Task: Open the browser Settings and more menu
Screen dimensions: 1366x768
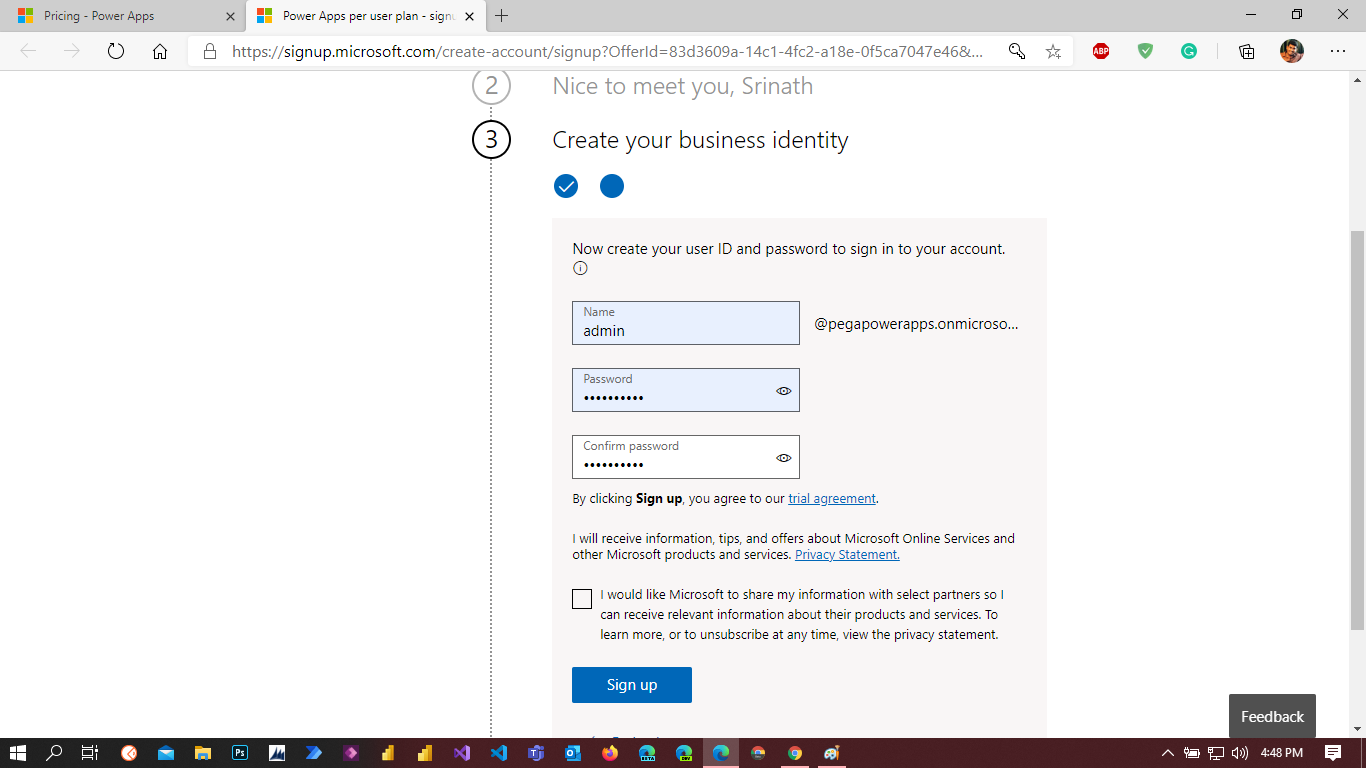Action: click(x=1337, y=51)
